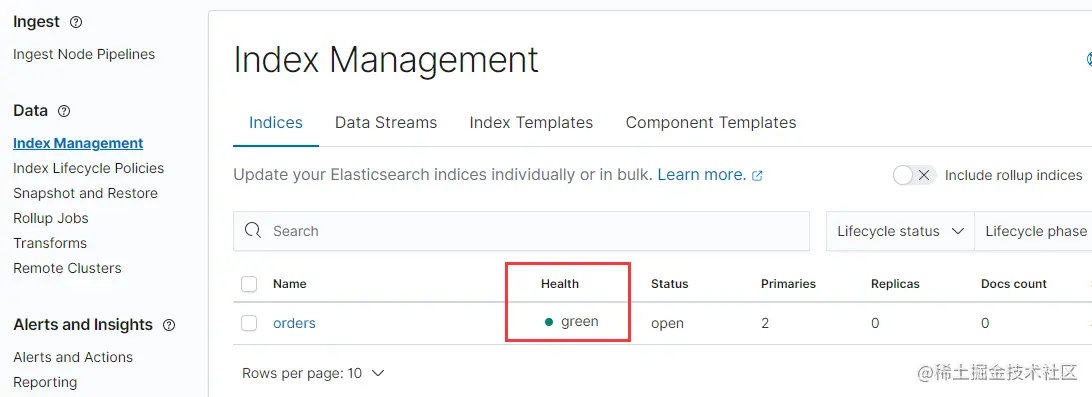Select the orders index checkbox
This screenshot has height=397, width=1092.
tap(249, 323)
